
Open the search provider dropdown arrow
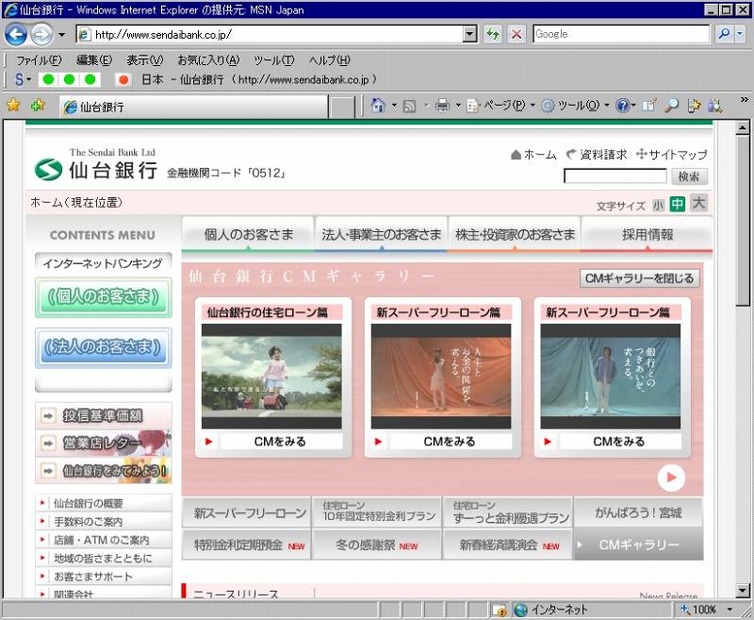(740, 34)
